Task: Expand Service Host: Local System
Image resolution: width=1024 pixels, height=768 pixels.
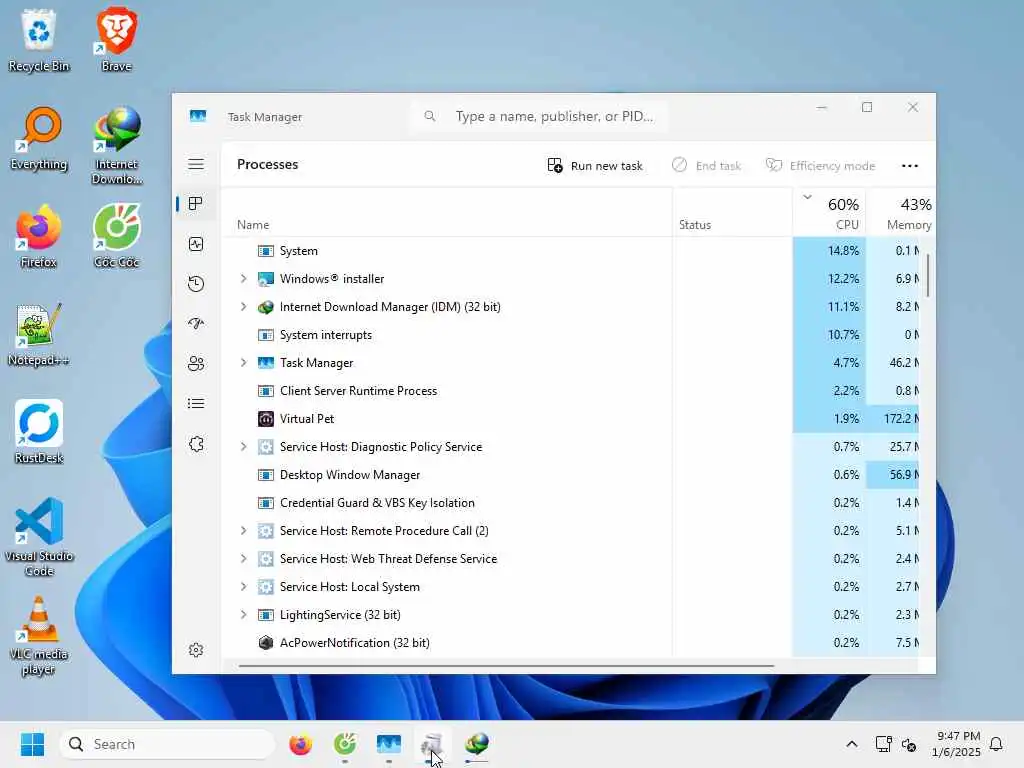Action: (x=244, y=586)
